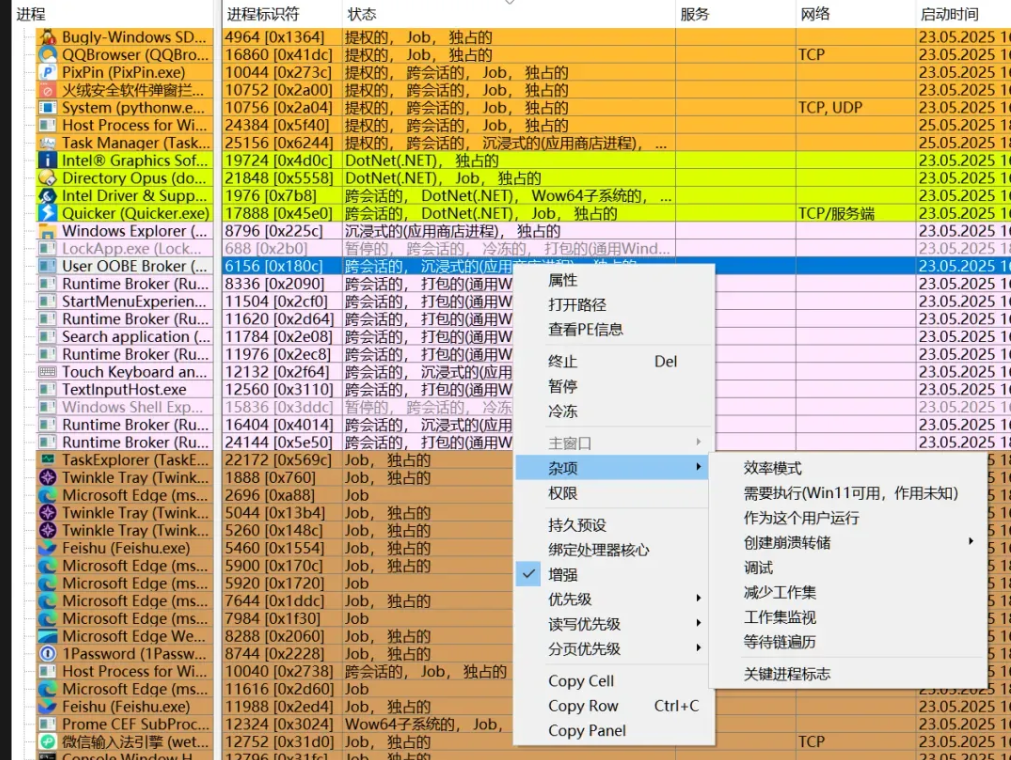
Task: Click the QQBrowser process icon
Action: 48,55
